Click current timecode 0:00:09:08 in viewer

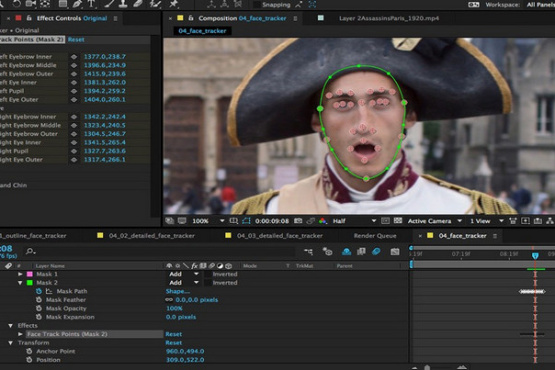click(272, 221)
